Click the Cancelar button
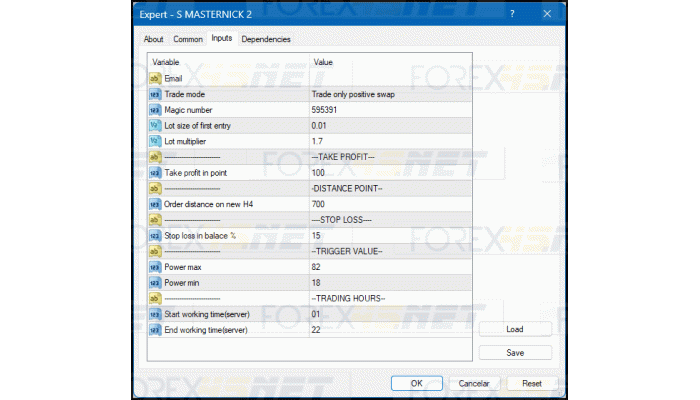The image size is (700, 400). [x=474, y=383]
